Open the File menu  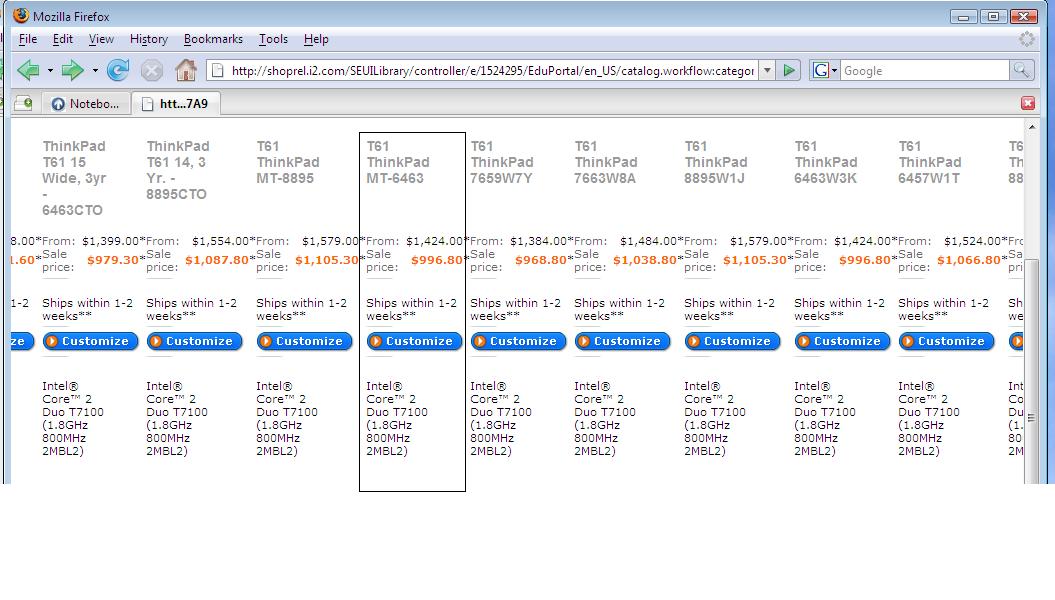28,39
